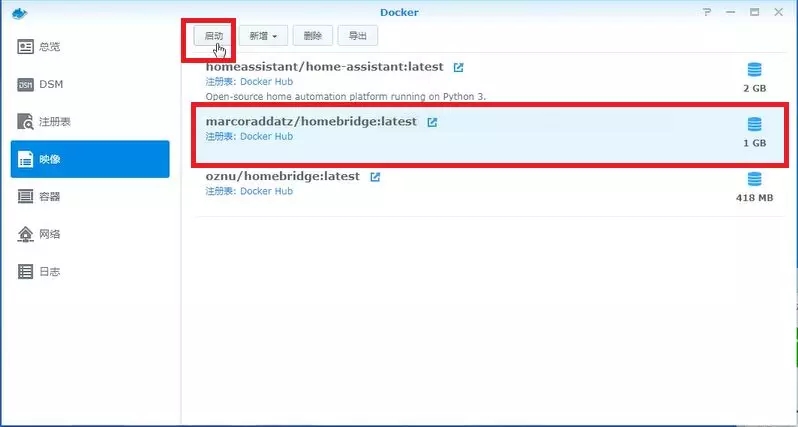The image size is (798, 427).
Task: Click the 删除 delete button
Action: click(x=312, y=36)
